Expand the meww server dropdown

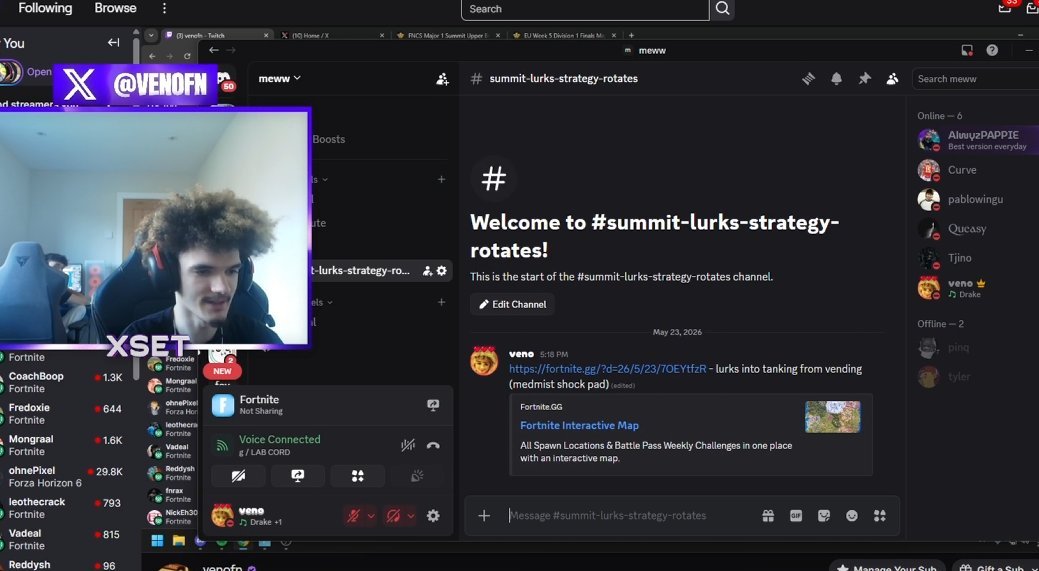(280, 78)
